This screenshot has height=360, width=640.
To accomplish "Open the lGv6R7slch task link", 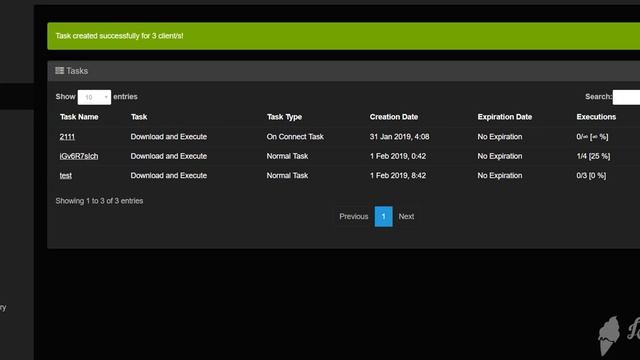I will pyautogui.click(x=79, y=156).
